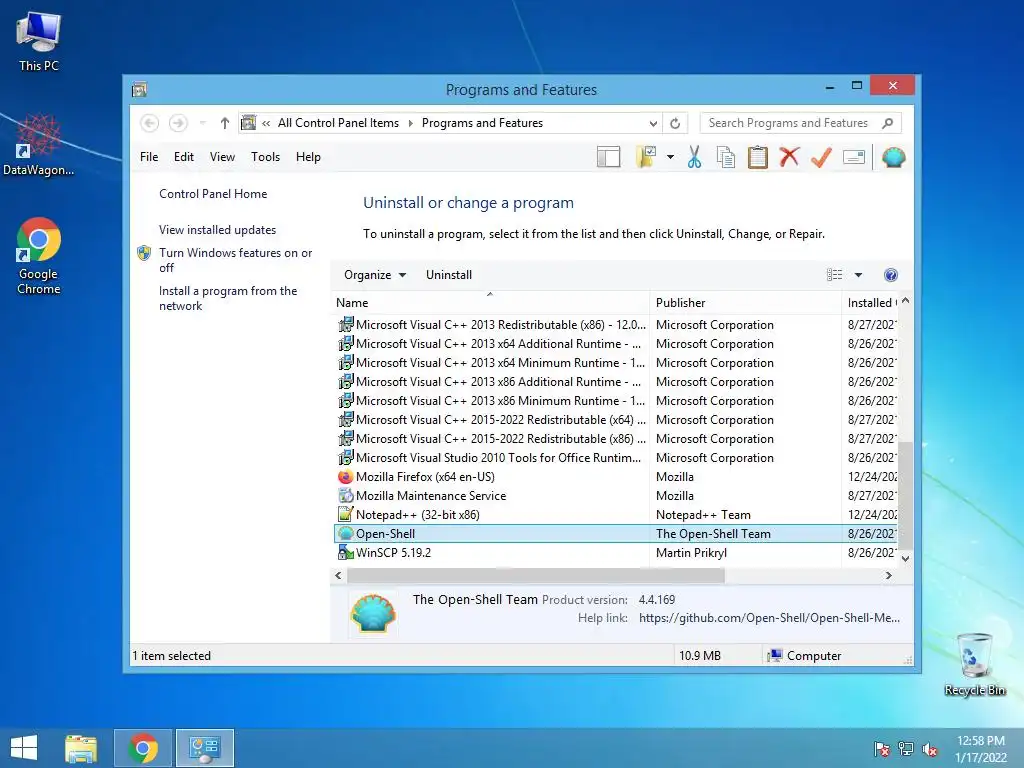
Task: Click the Back navigation arrow
Action: point(150,123)
